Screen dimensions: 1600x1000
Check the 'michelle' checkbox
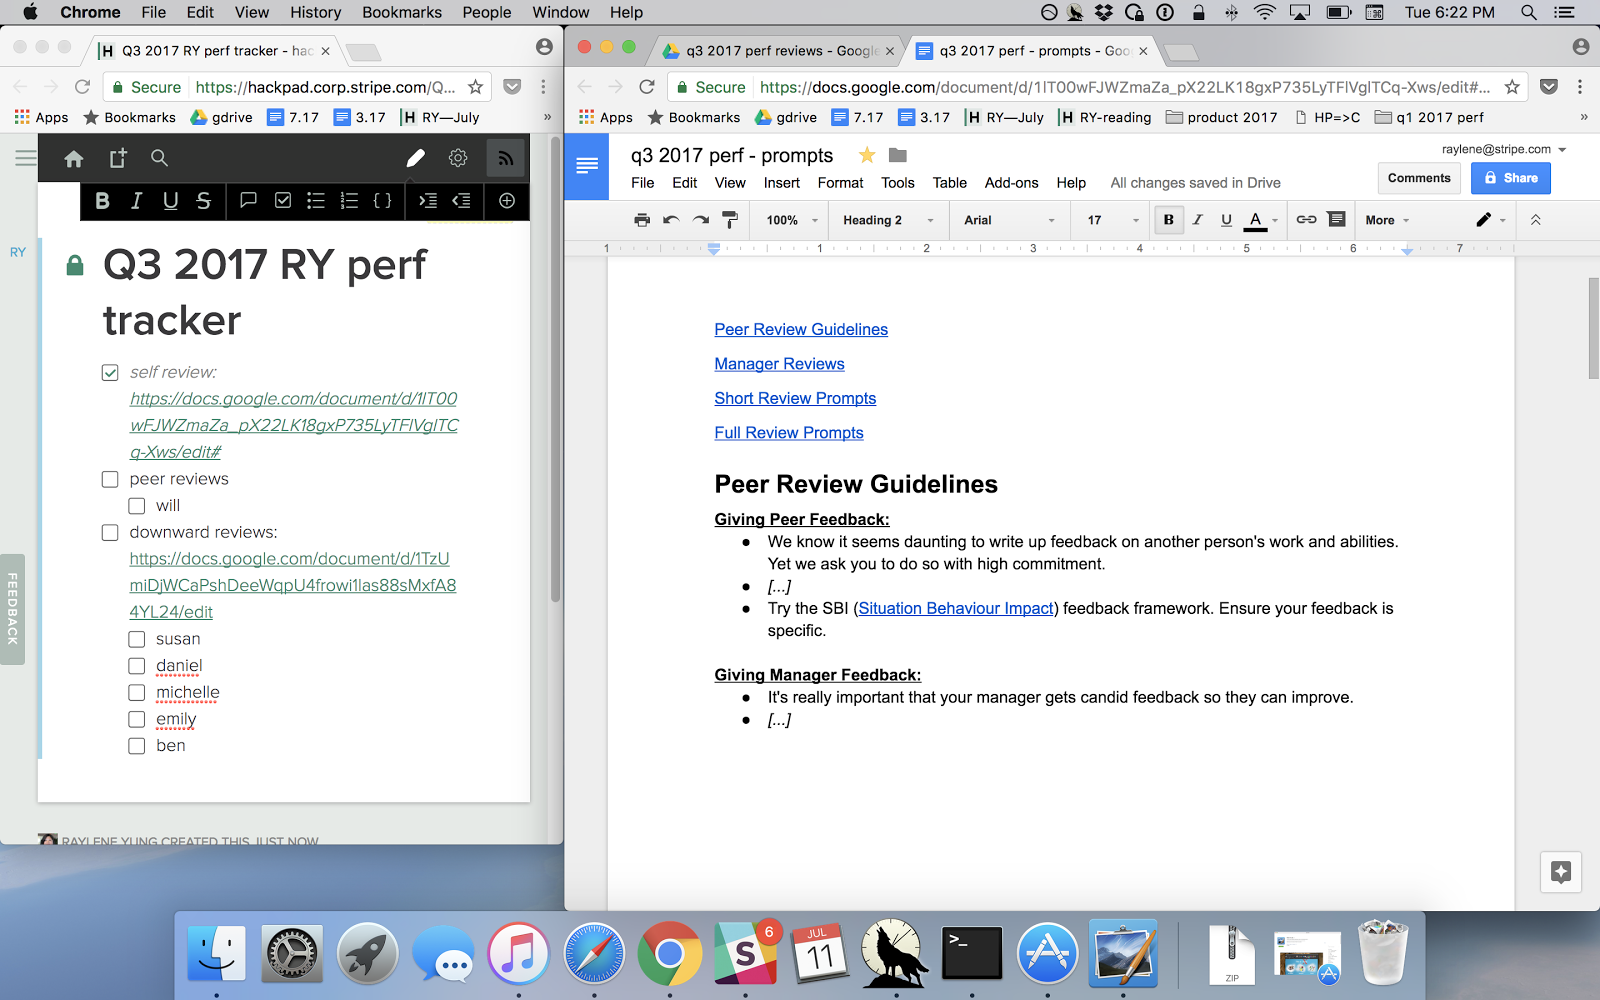pos(137,693)
